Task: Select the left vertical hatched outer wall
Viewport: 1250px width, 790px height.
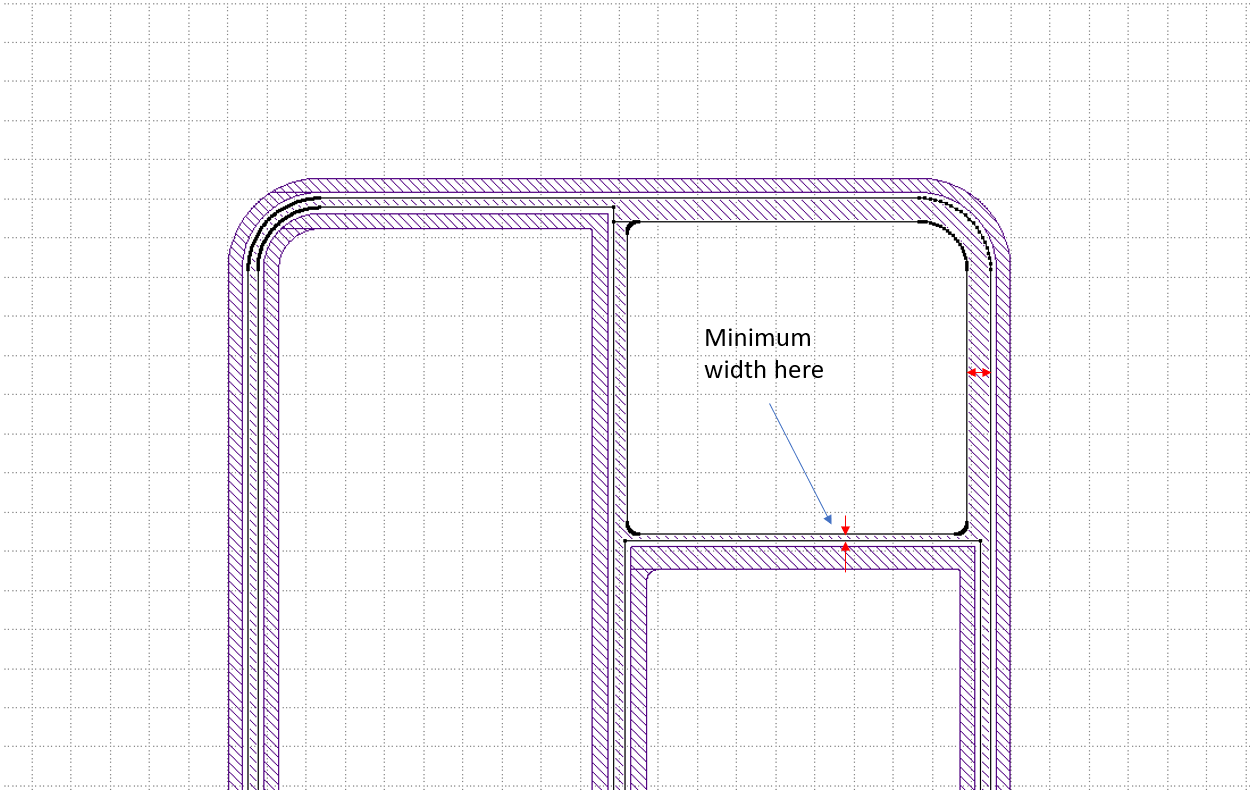Action: pos(236,500)
